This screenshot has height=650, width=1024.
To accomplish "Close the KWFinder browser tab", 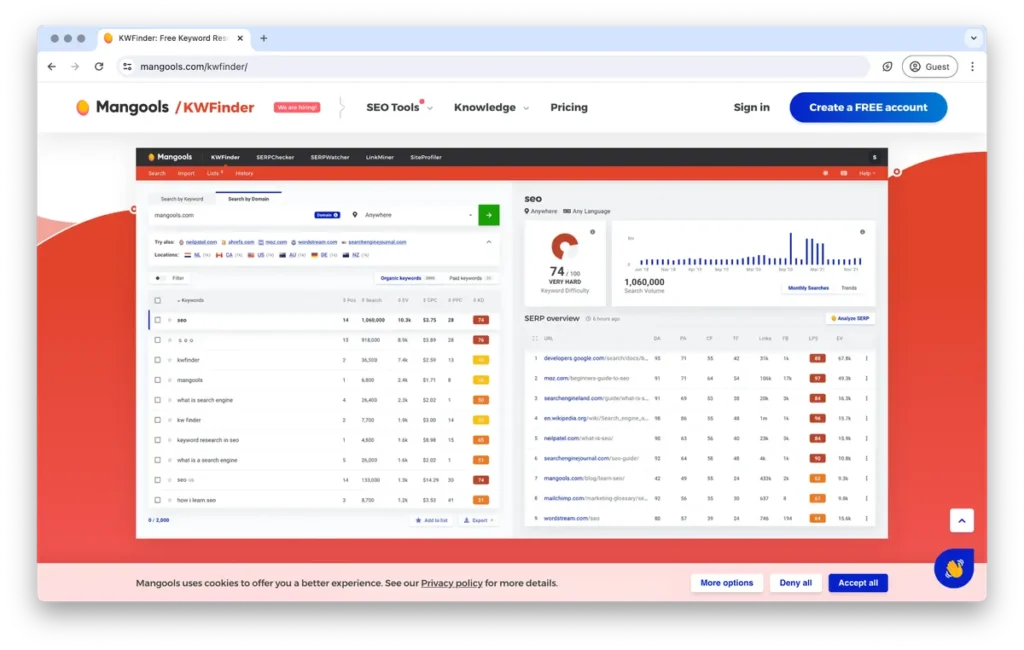I will [240, 38].
